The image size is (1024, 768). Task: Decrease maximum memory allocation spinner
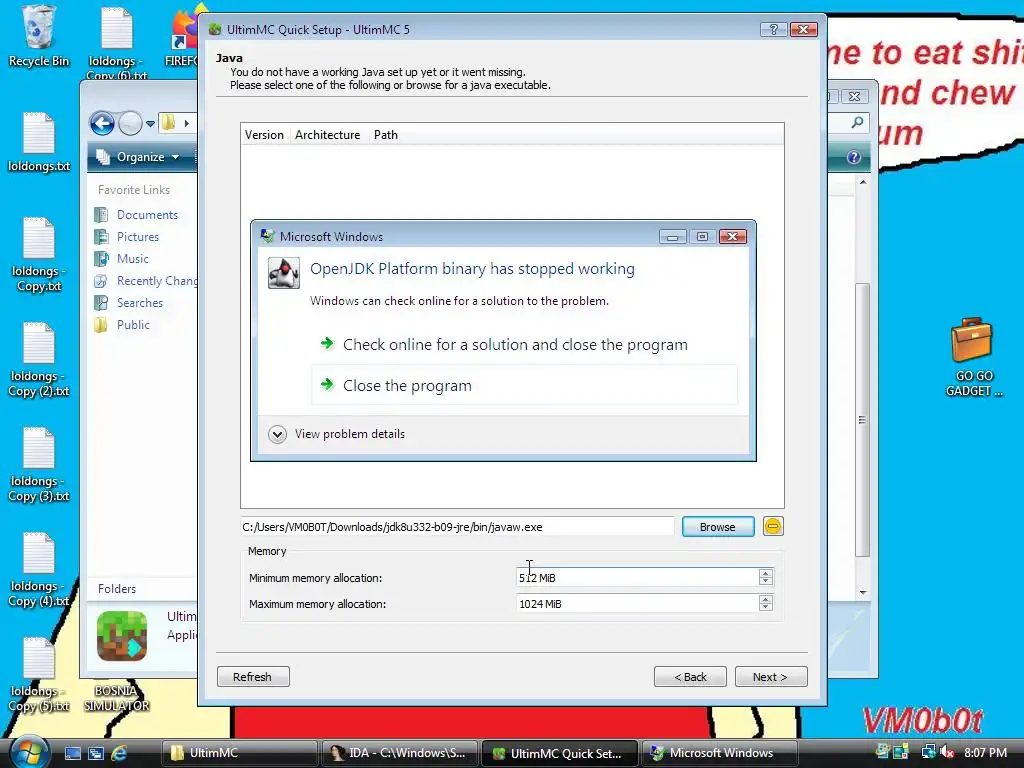click(766, 607)
